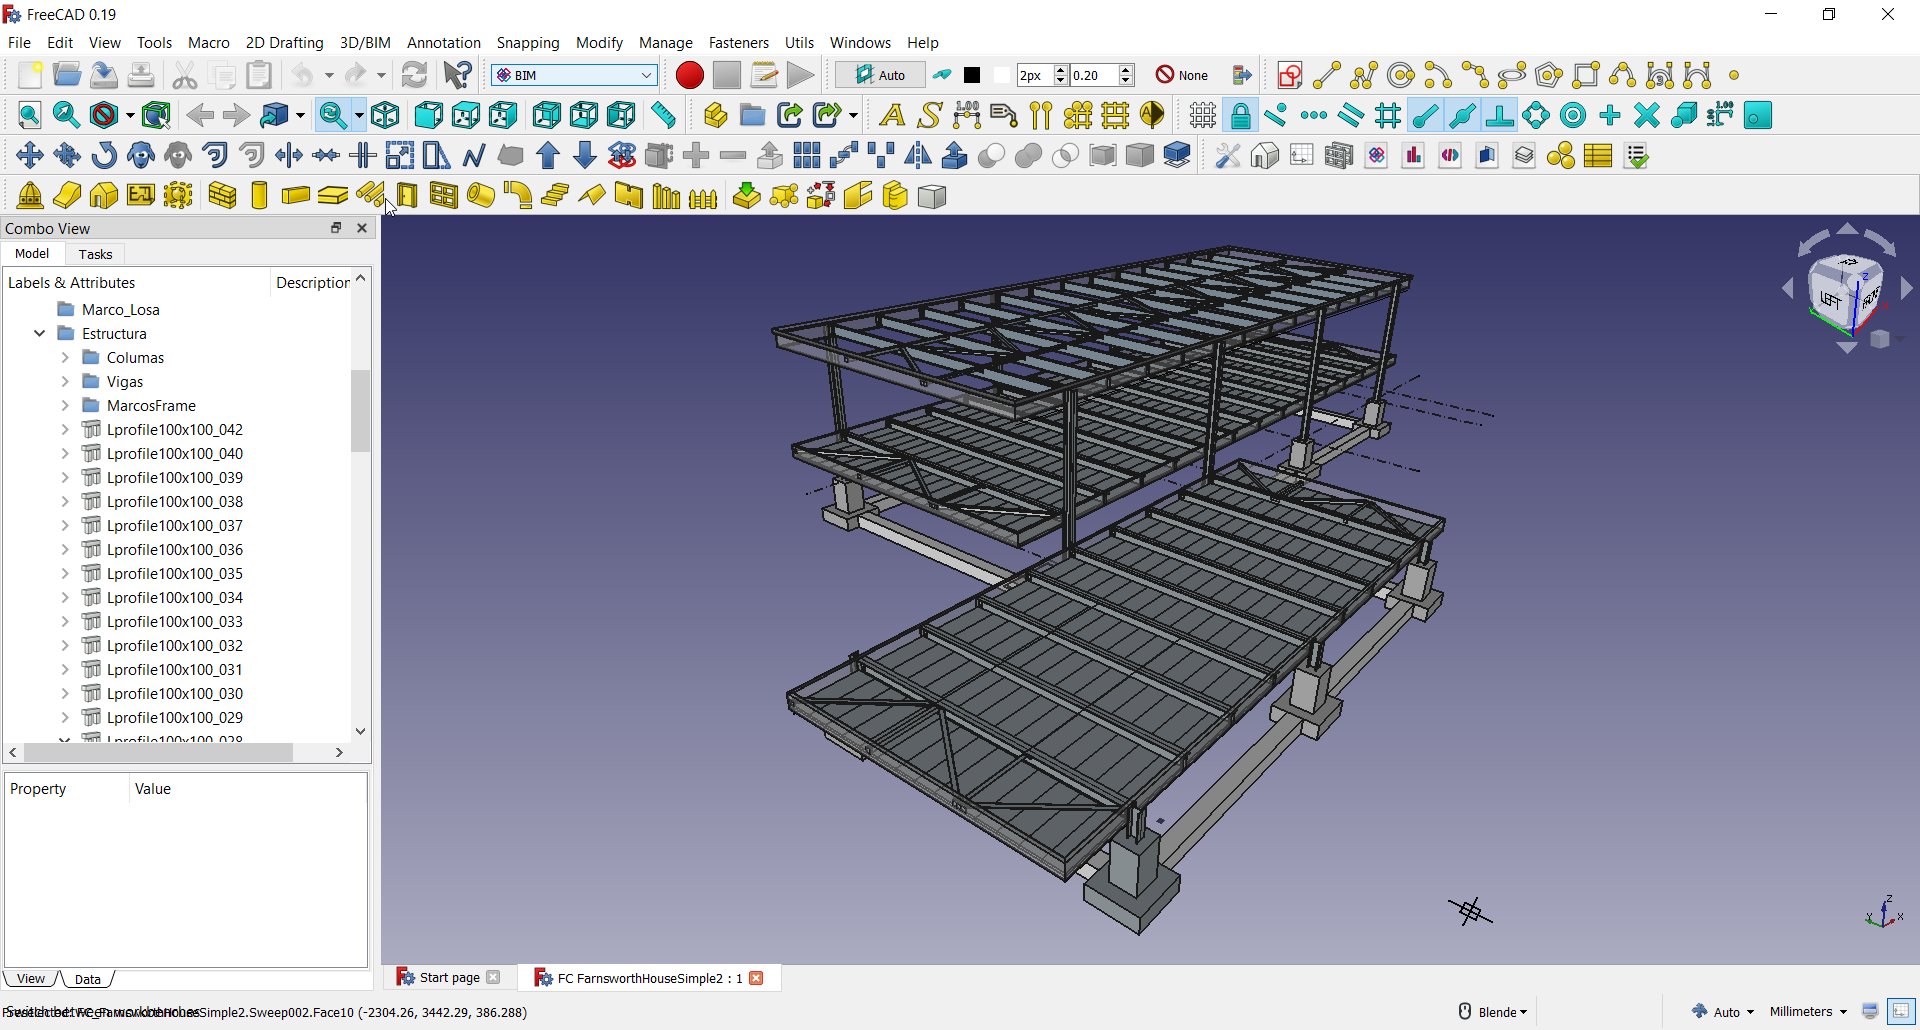Viewport: 1920px width, 1030px height.
Task: Select the Arch Wall tool
Action: pyautogui.click(x=222, y=196)
